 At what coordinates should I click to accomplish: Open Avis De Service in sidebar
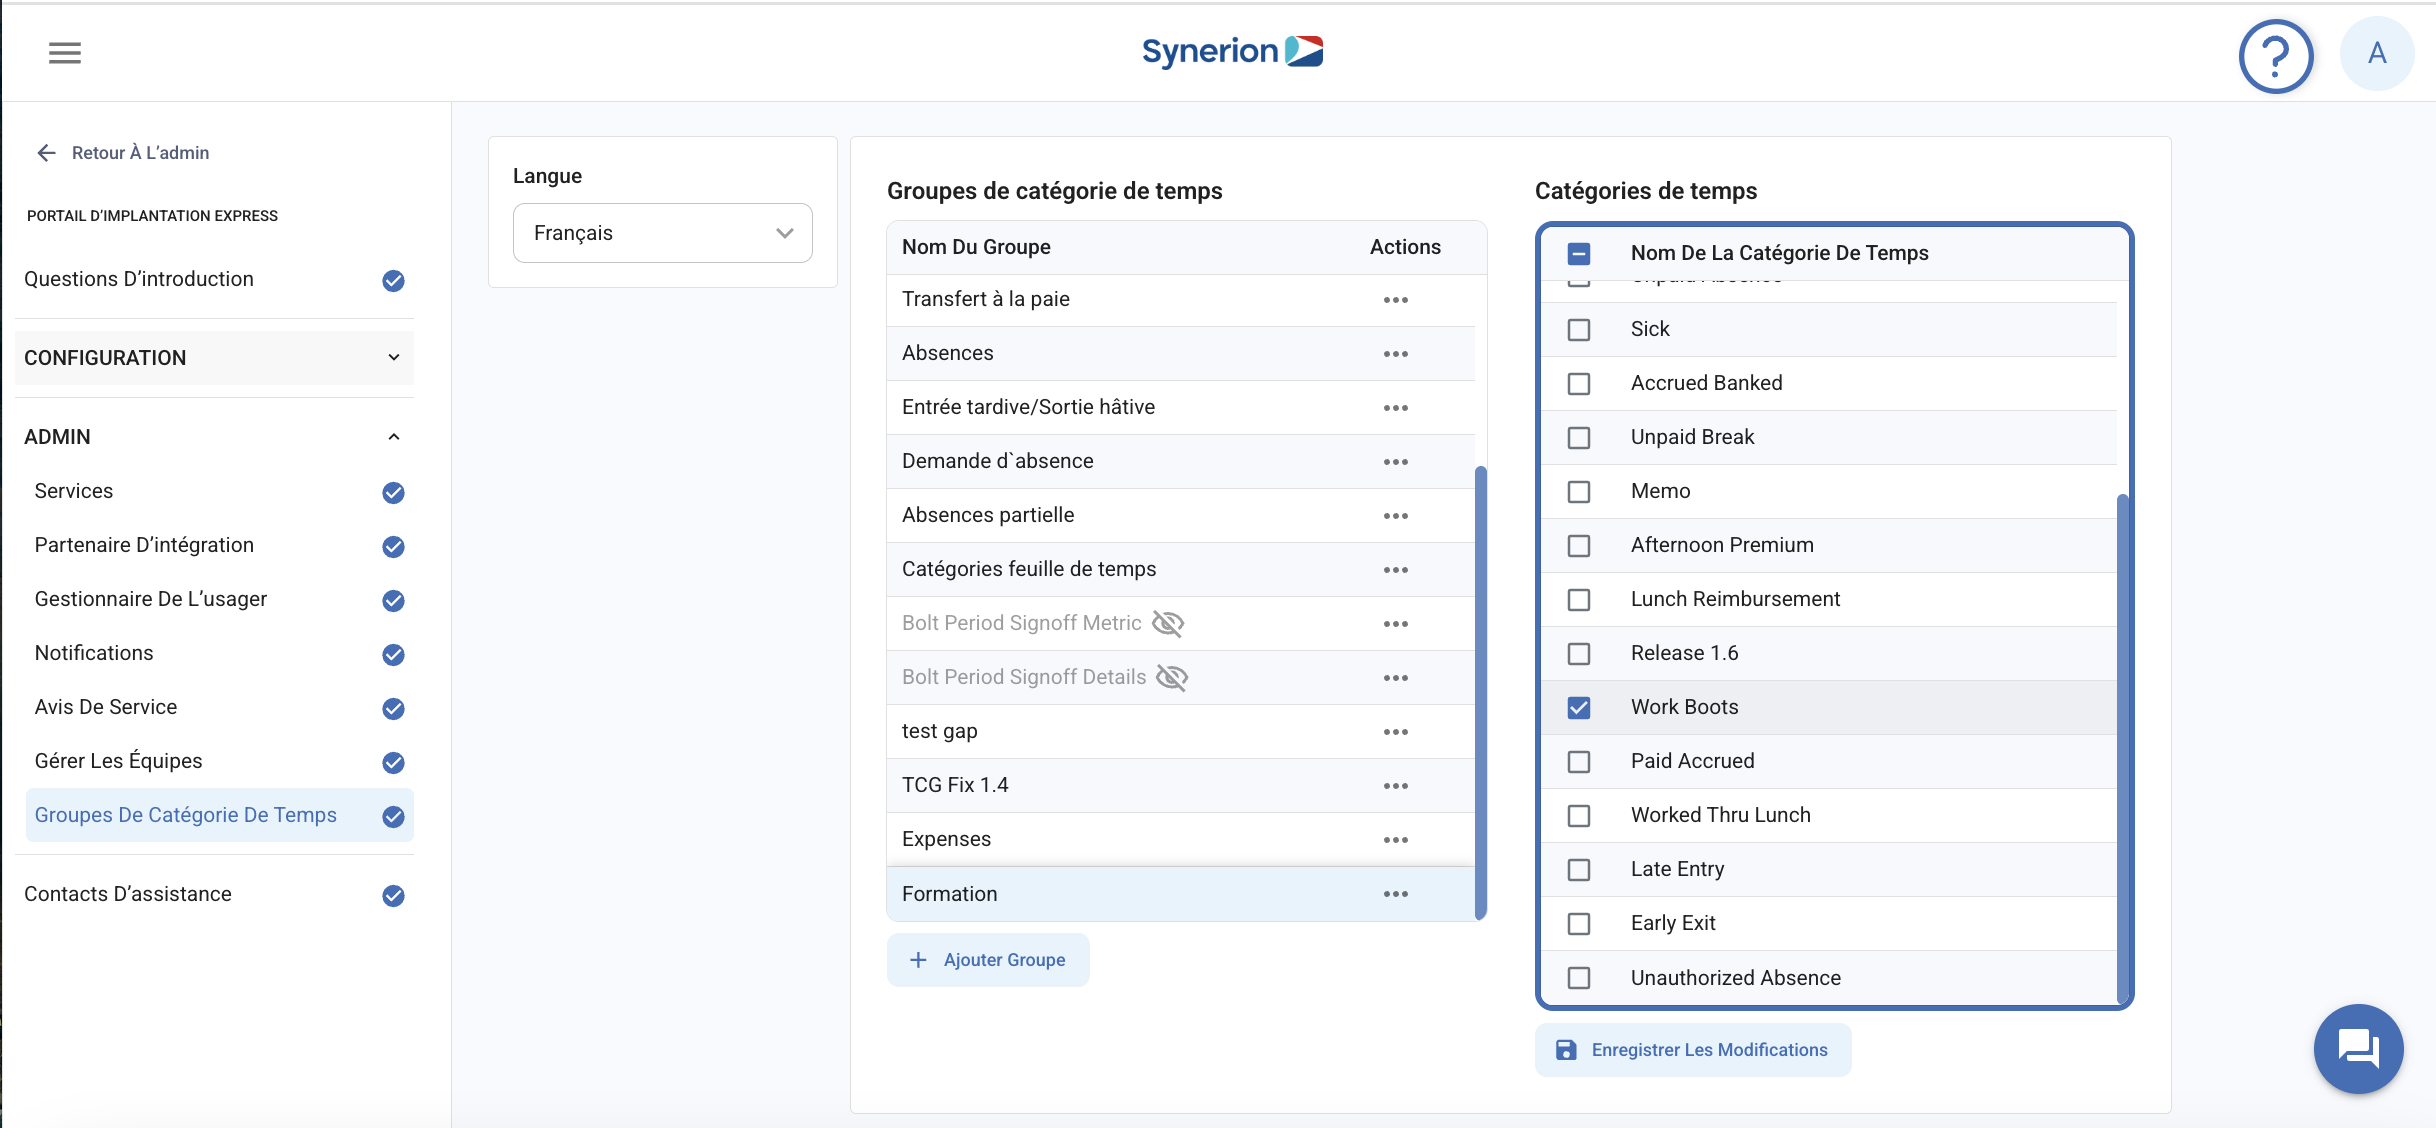tap(220, 708)
